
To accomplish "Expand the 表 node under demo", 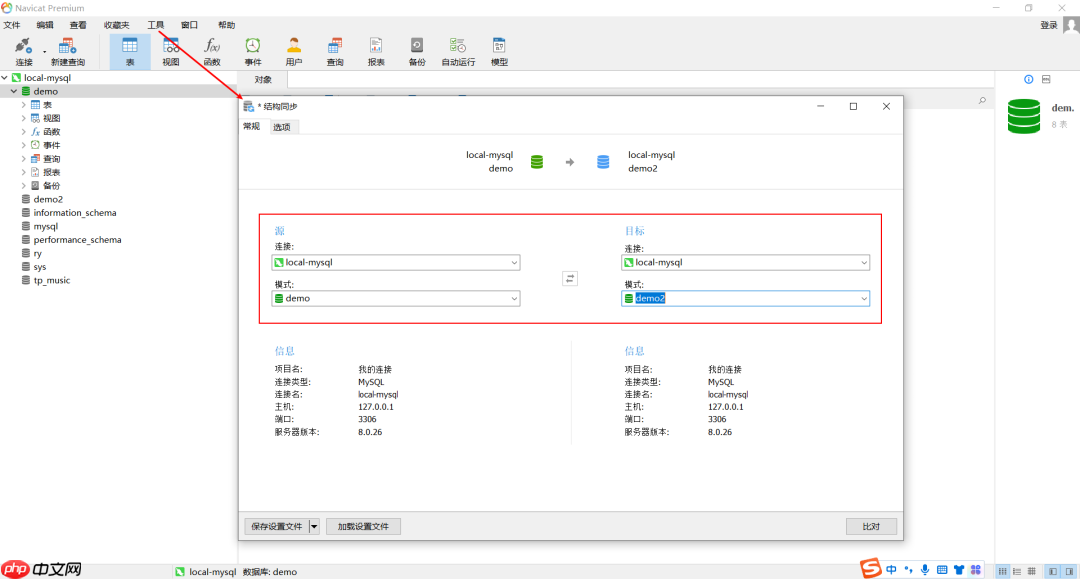I will [x=23, y=105].
